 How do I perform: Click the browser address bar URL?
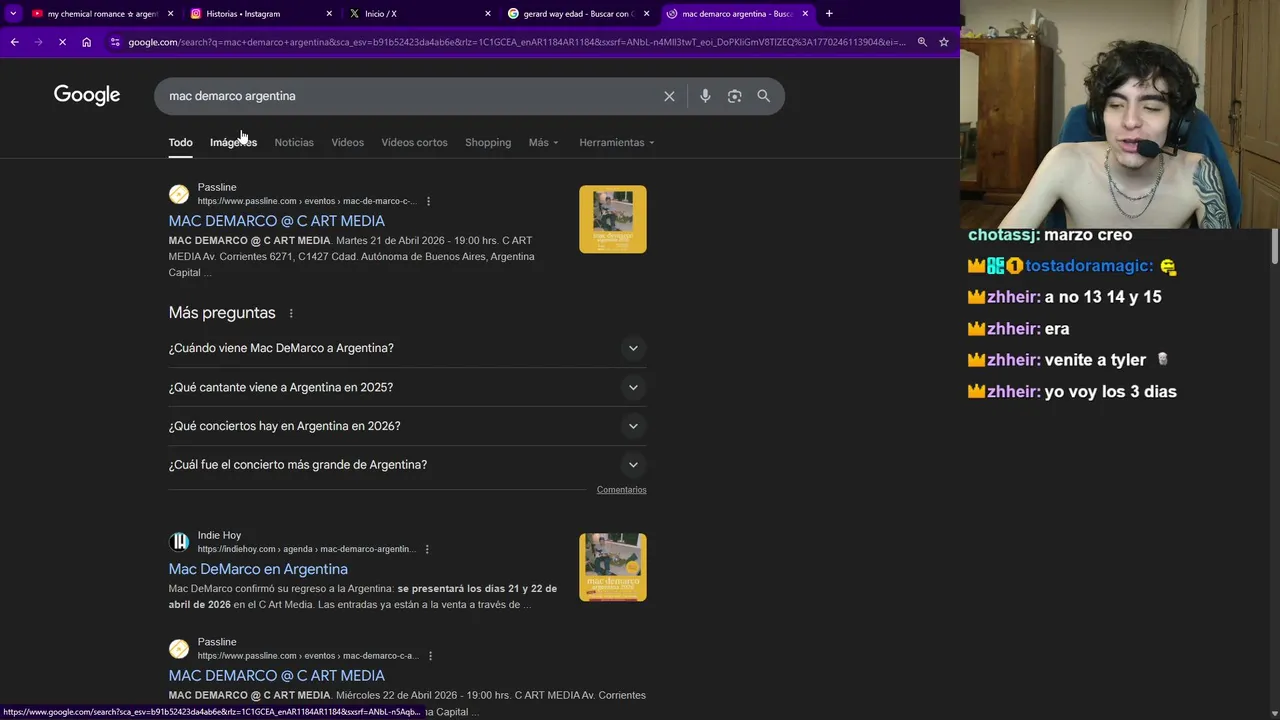(516, 42)
